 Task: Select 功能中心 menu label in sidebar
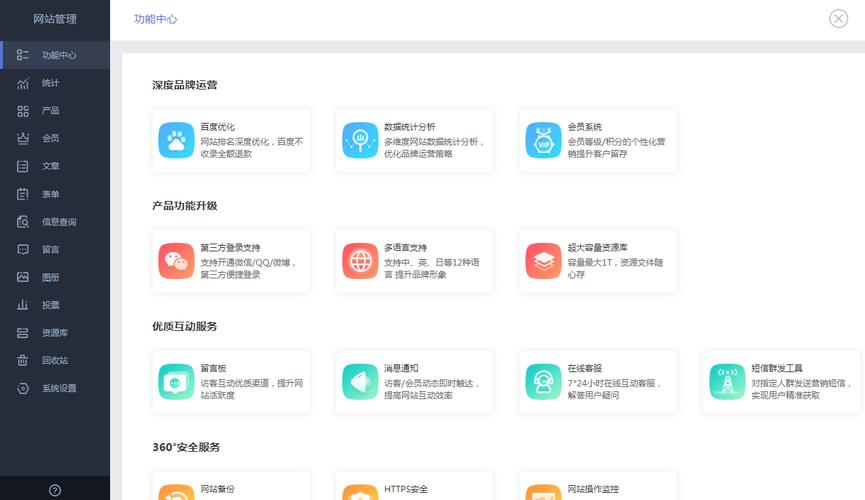coord(59,55)
